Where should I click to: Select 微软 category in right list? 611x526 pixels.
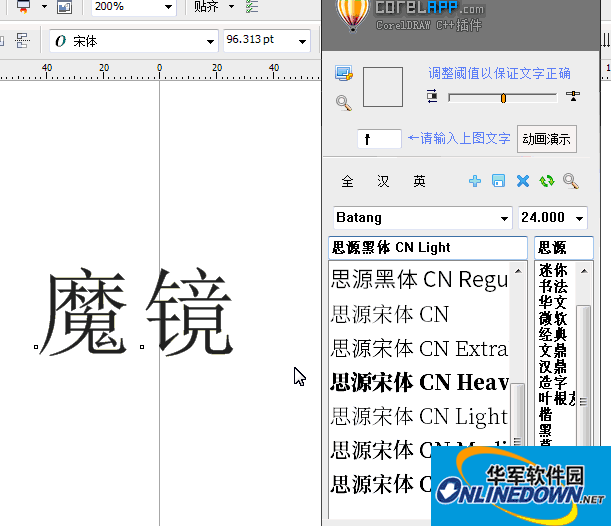(553, 318)
